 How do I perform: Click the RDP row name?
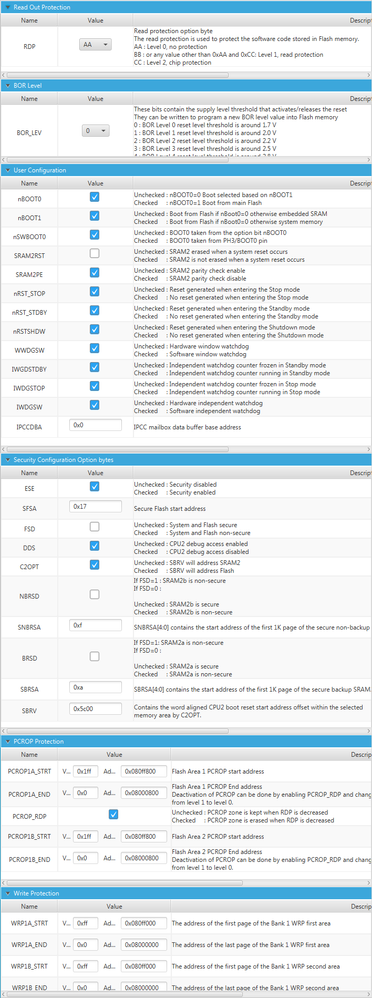(29, 46)
